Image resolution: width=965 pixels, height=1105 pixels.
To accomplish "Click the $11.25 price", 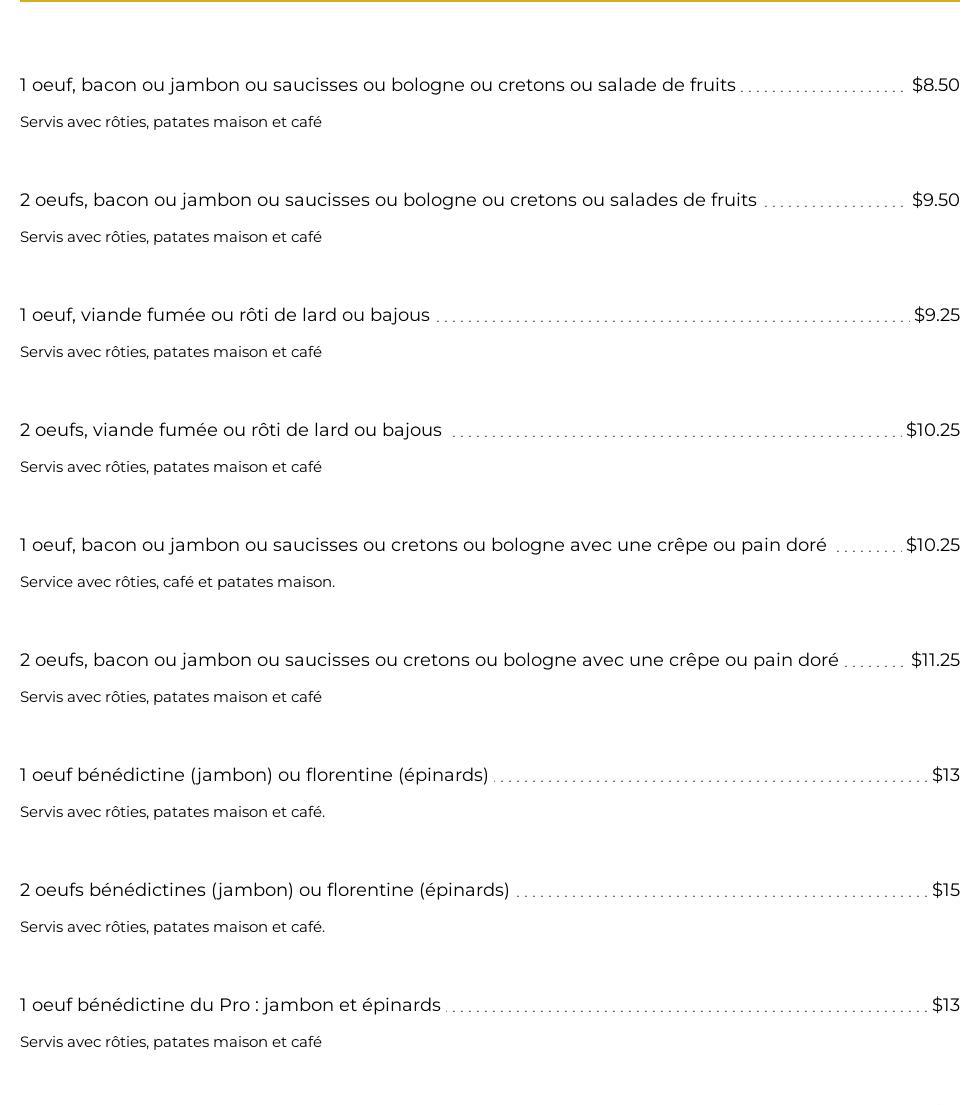I will [935, 660].
